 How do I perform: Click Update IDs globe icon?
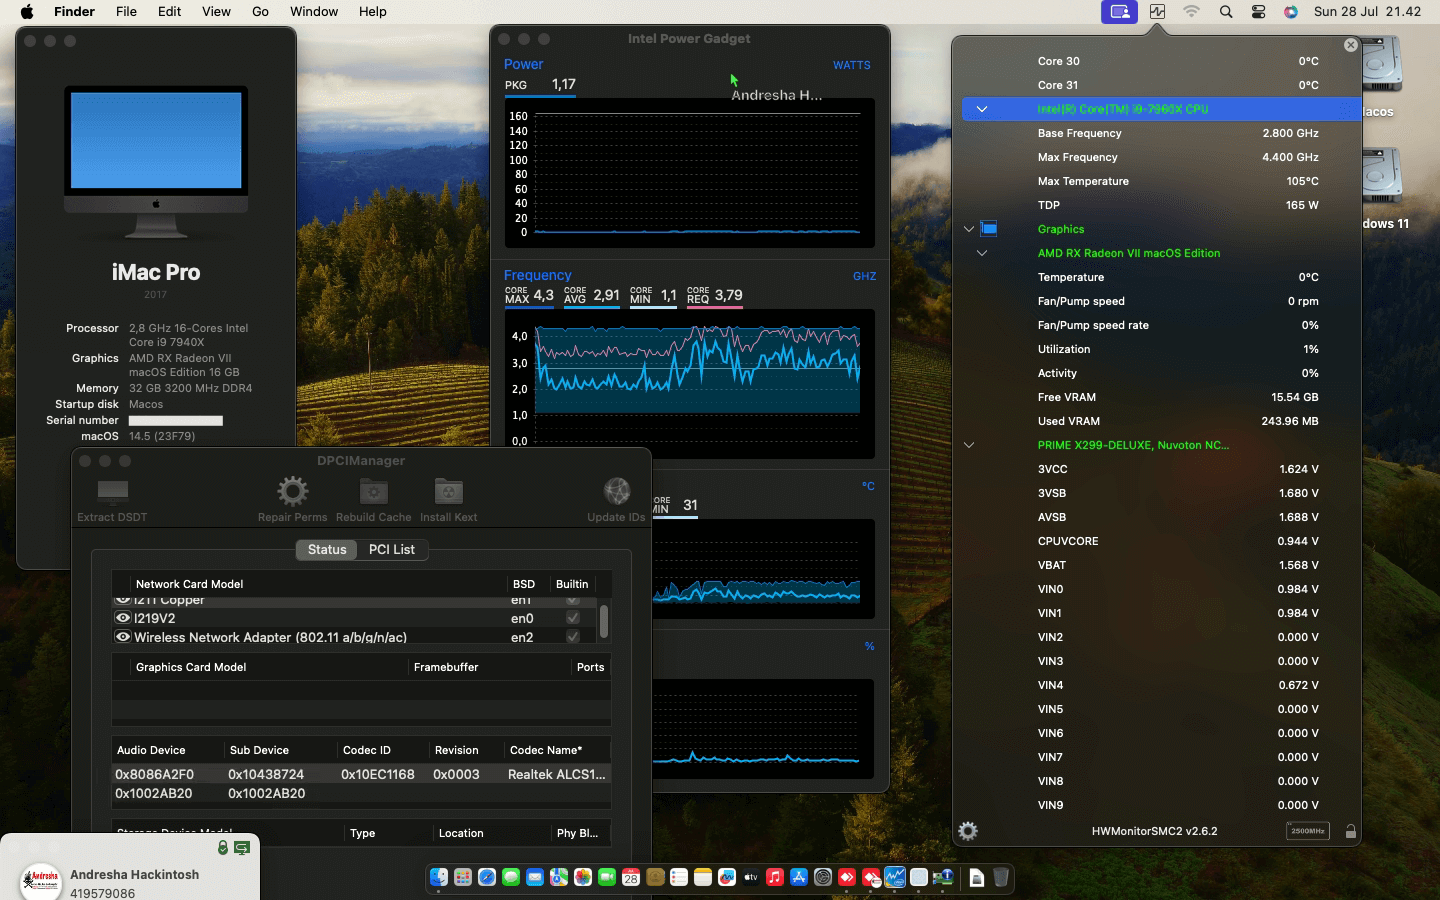[x=617, y=490]
